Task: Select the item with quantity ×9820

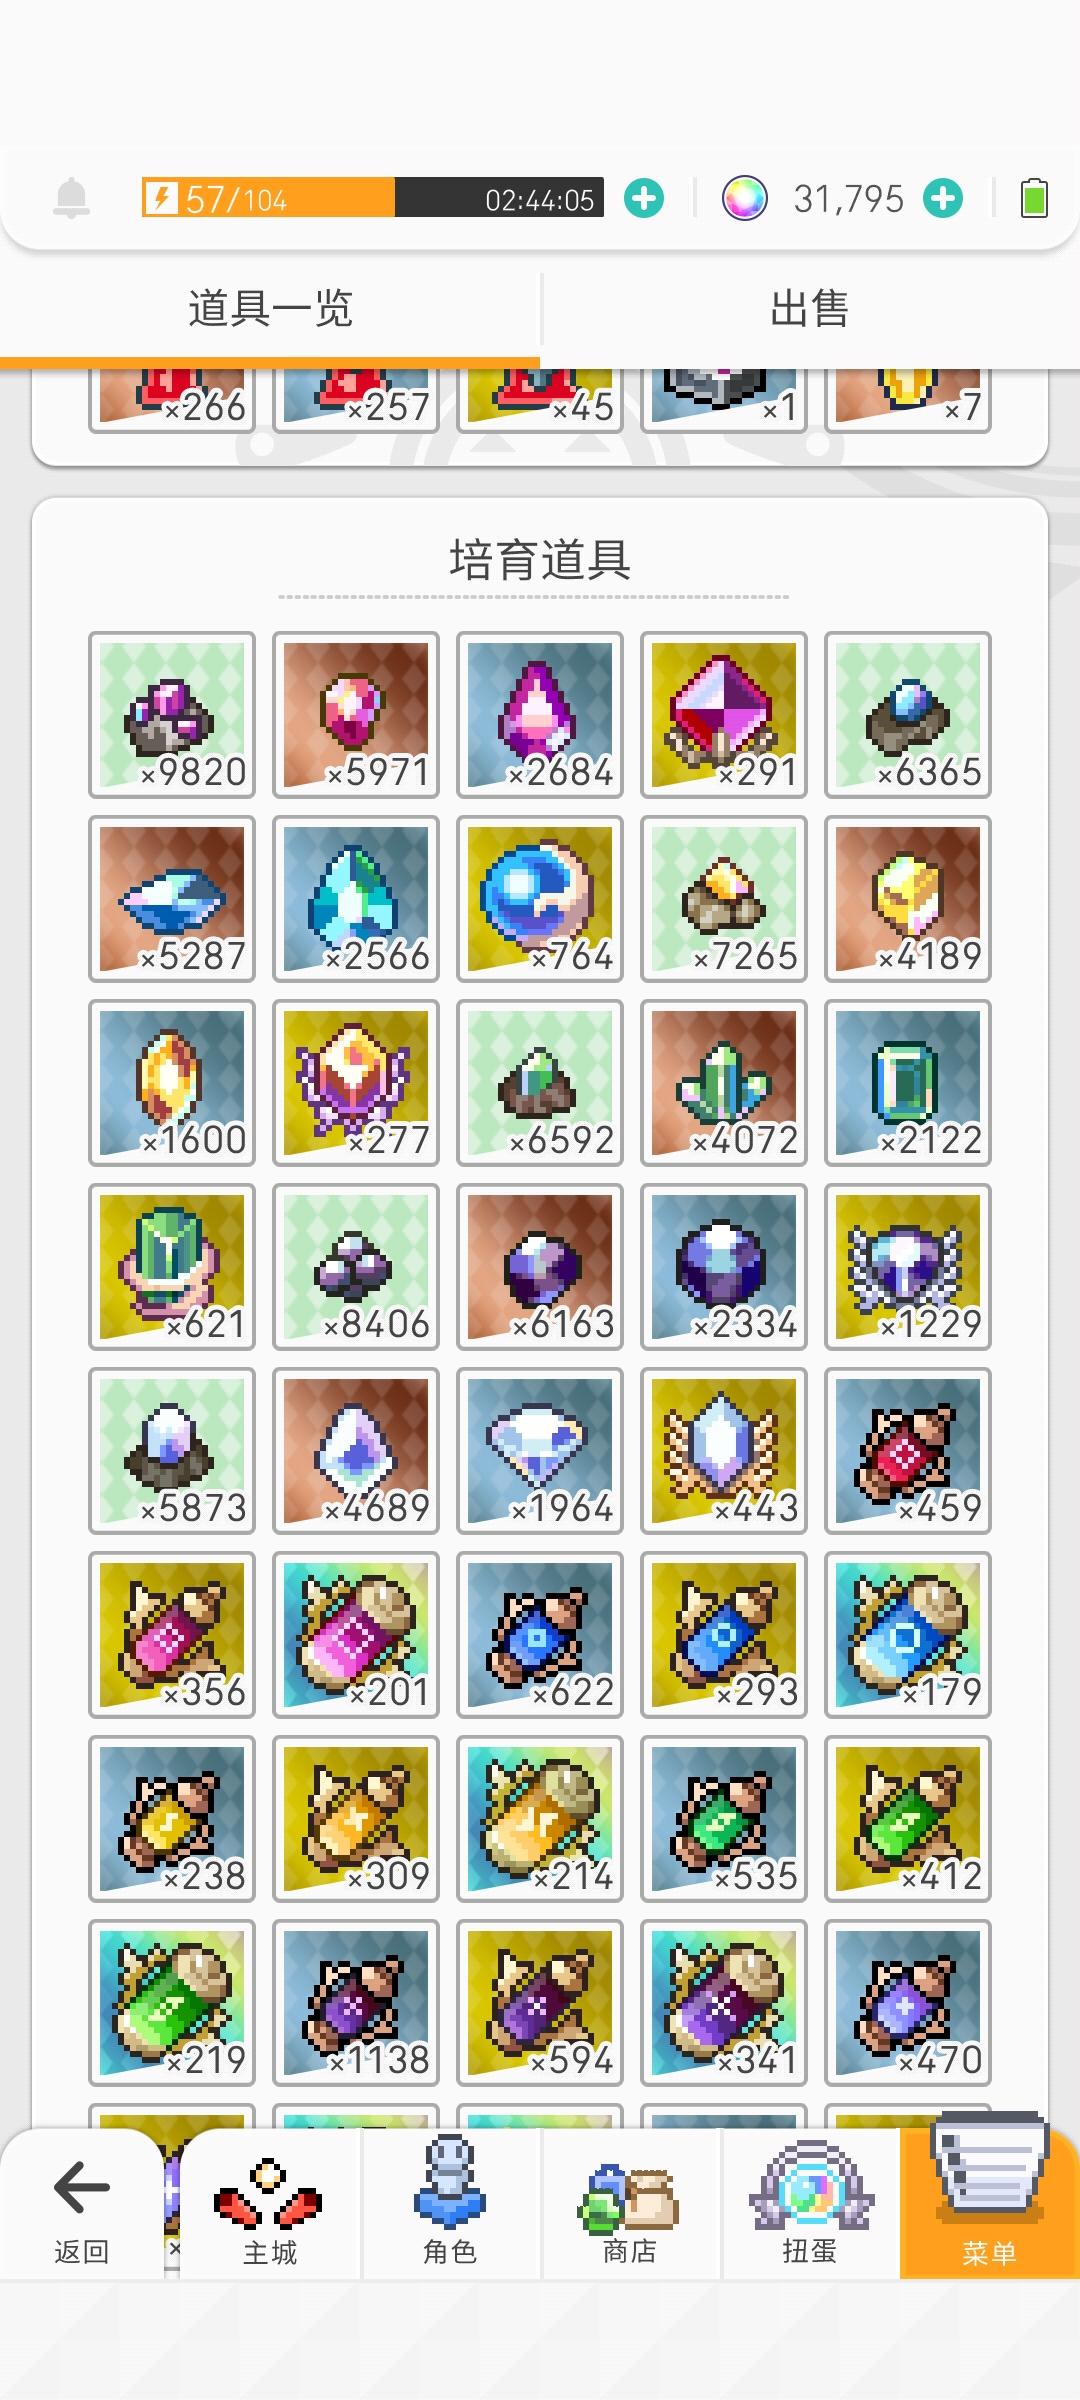Action: click(x=172, y=715)
